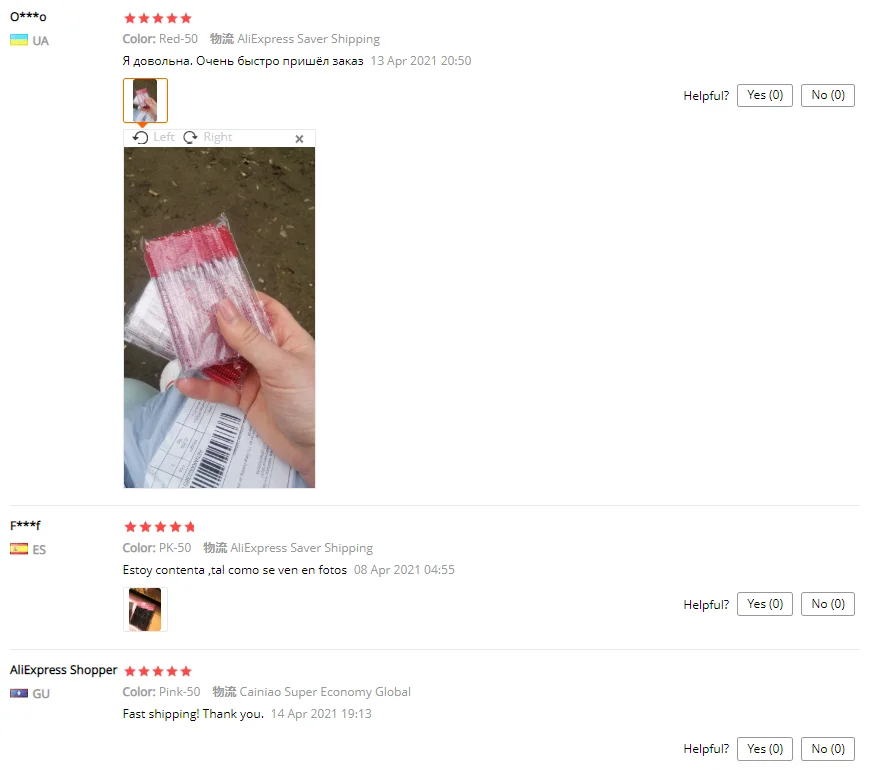Viewport: 875px width, 769px height.
Task: Close the enlarged review photo
Action: (299, 138)
